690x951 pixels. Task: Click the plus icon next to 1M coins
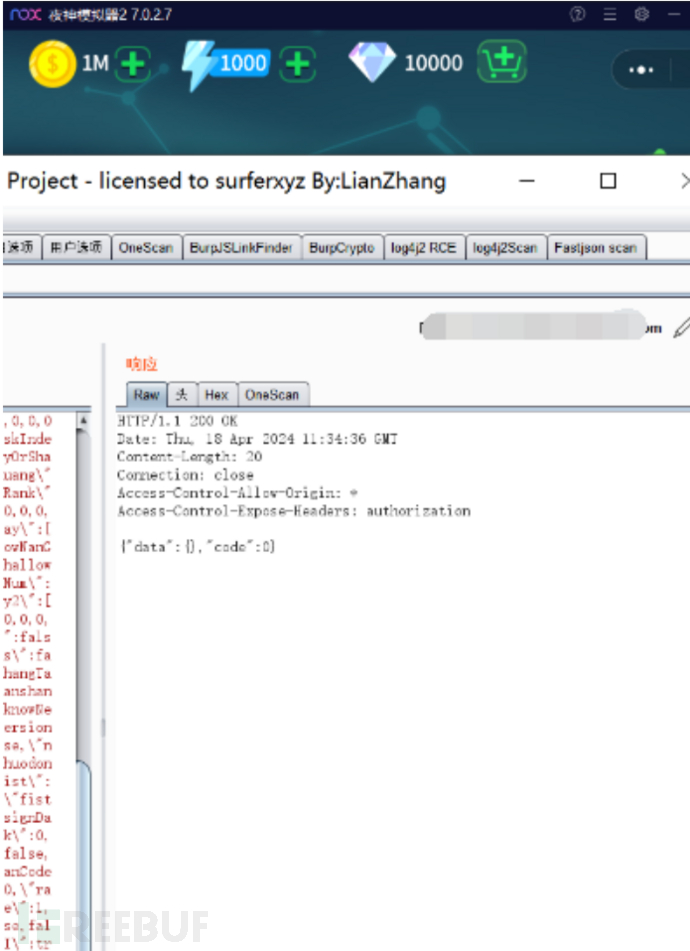[133, 65]
